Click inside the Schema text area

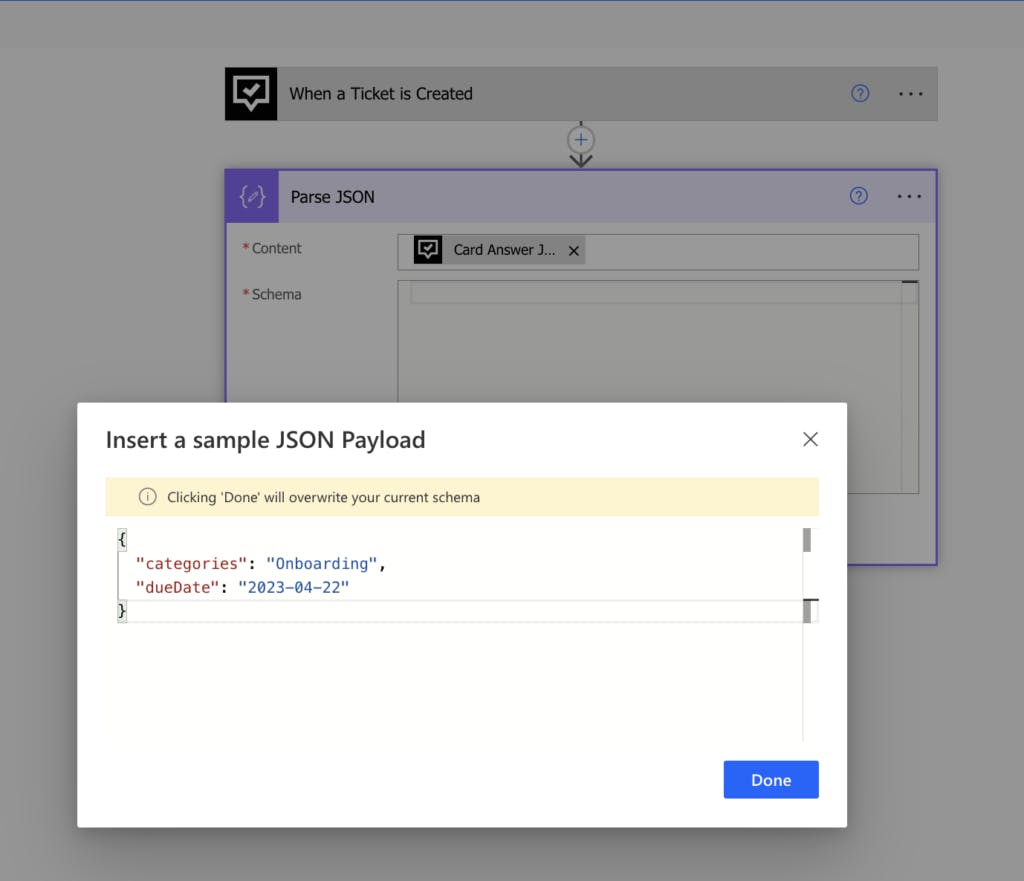pyautogui.click(x=650, y=350)
